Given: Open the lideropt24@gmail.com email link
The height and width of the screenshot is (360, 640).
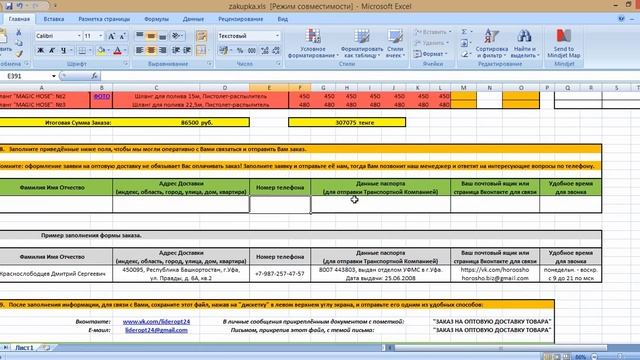Looking at the screenshot, I should (x=156, y=330).
